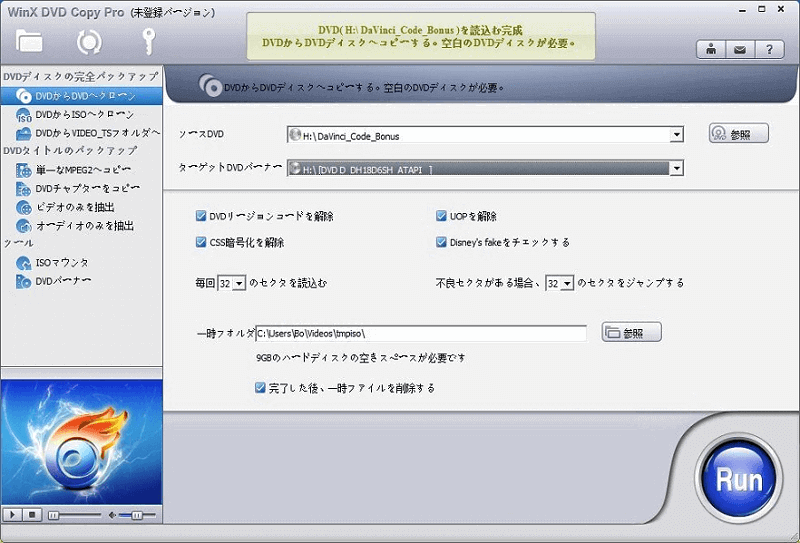Uncheck the CSS暗号化を解除 option

tap(202, 242)
